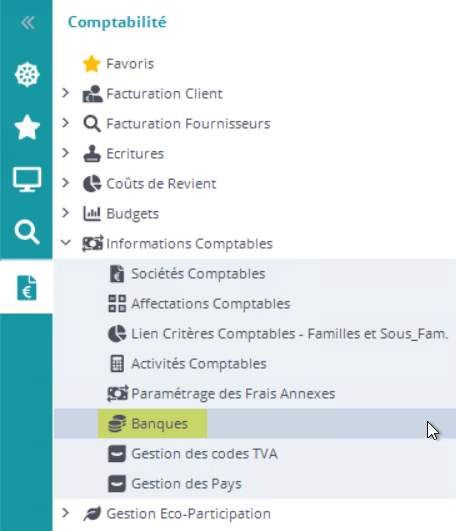This screenshot has width=456, height=531.
Task: Open Paramétrage des Frais Annexes
Action: click(233, 394)
